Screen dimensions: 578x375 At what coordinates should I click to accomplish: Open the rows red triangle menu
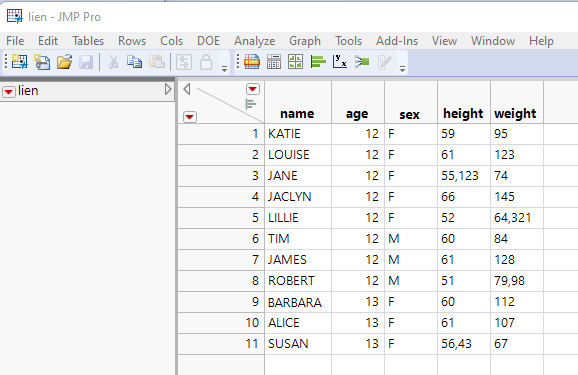190,117
